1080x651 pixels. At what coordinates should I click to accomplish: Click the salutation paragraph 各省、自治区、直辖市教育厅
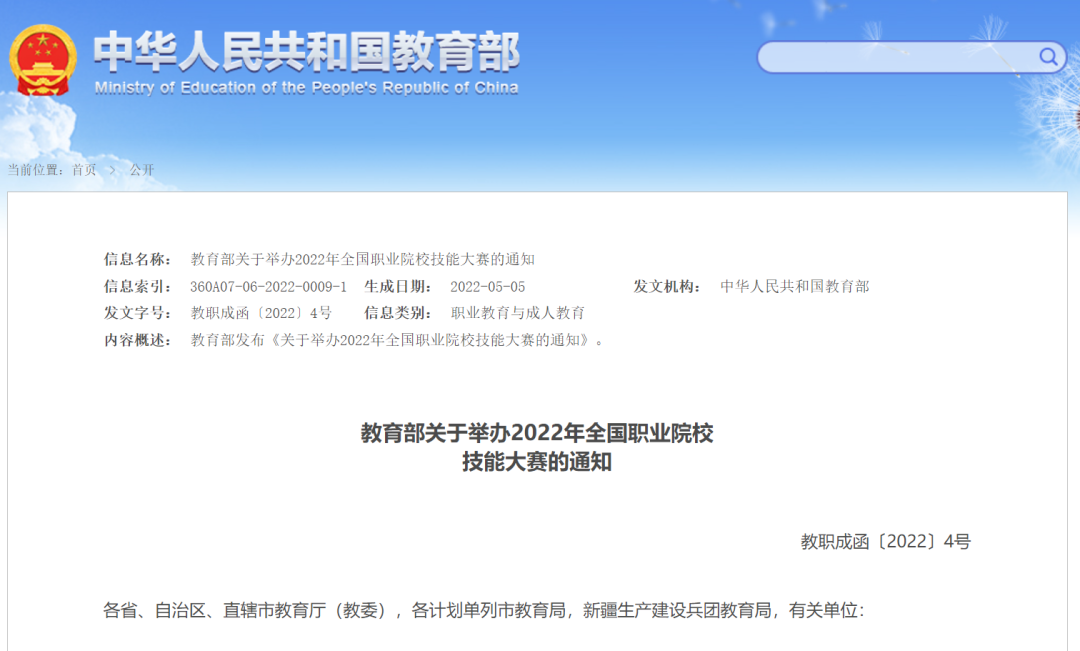[484, 610]
